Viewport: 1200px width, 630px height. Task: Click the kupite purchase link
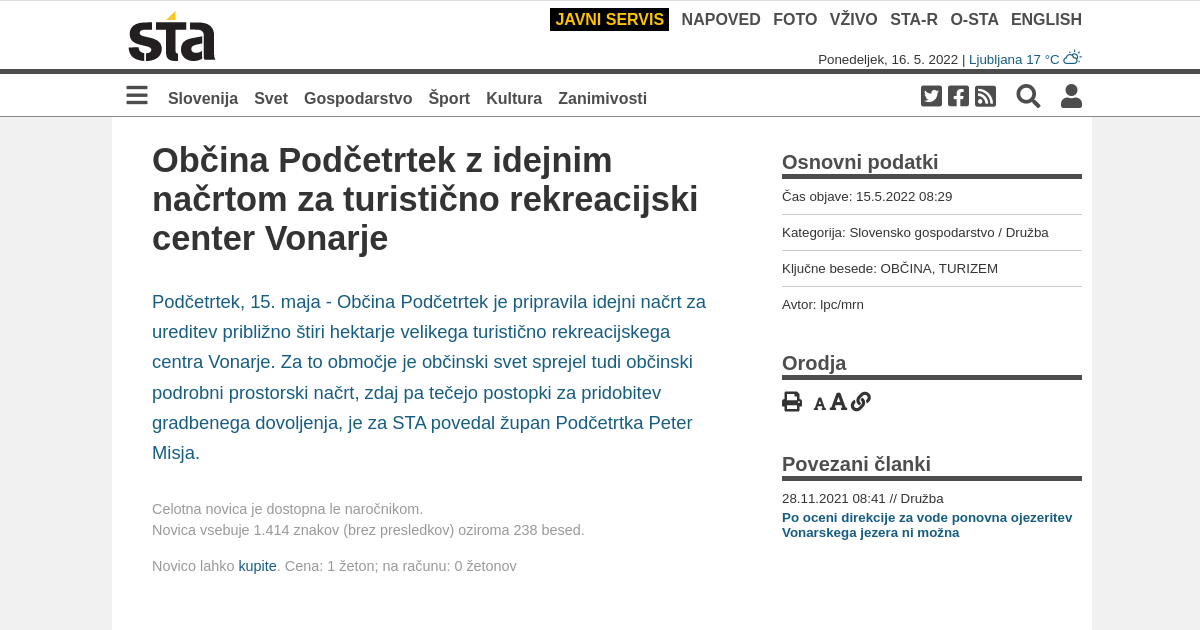(x=257, y=566)
